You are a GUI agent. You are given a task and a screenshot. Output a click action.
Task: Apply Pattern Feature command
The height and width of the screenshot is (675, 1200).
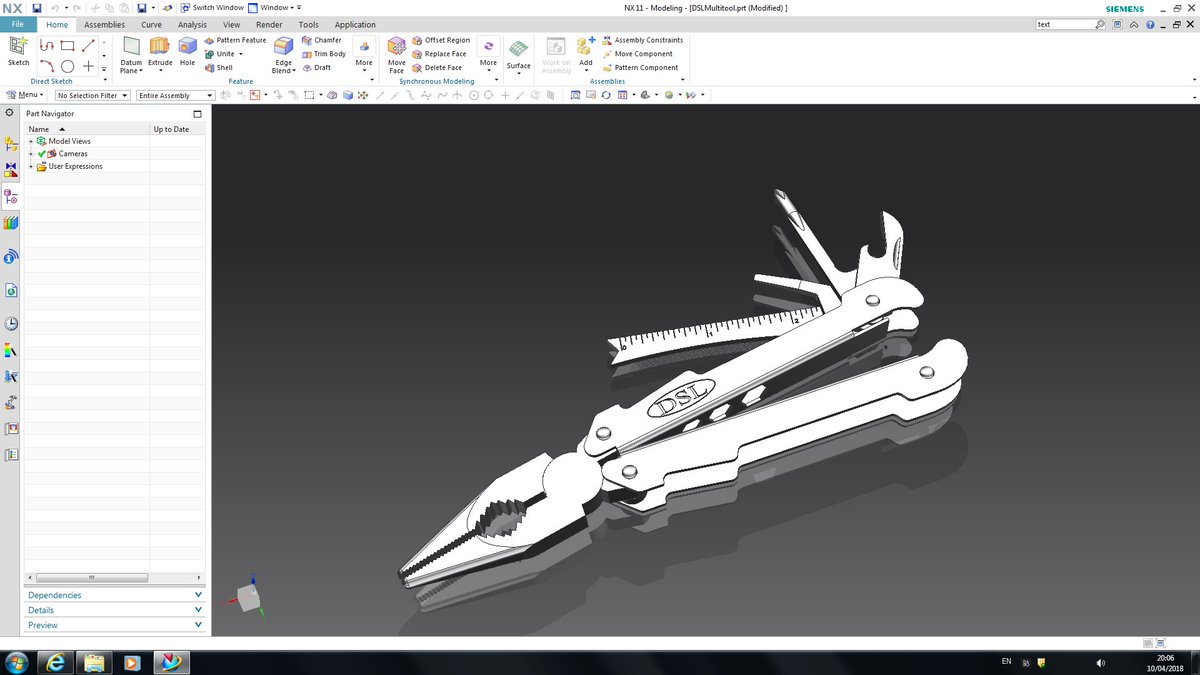point(235,40)
